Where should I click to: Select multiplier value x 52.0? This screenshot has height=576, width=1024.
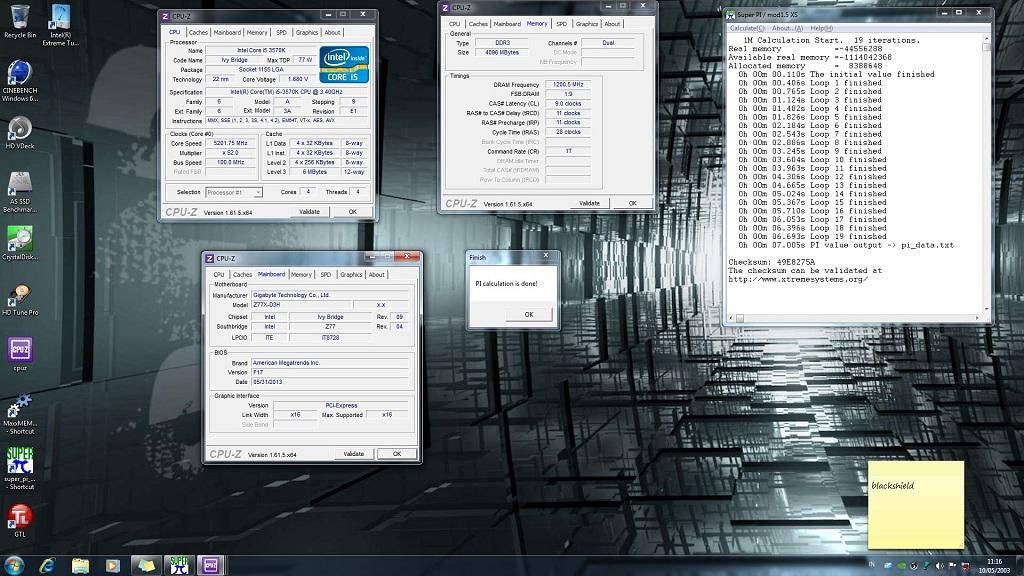click(x=230, y=153)
